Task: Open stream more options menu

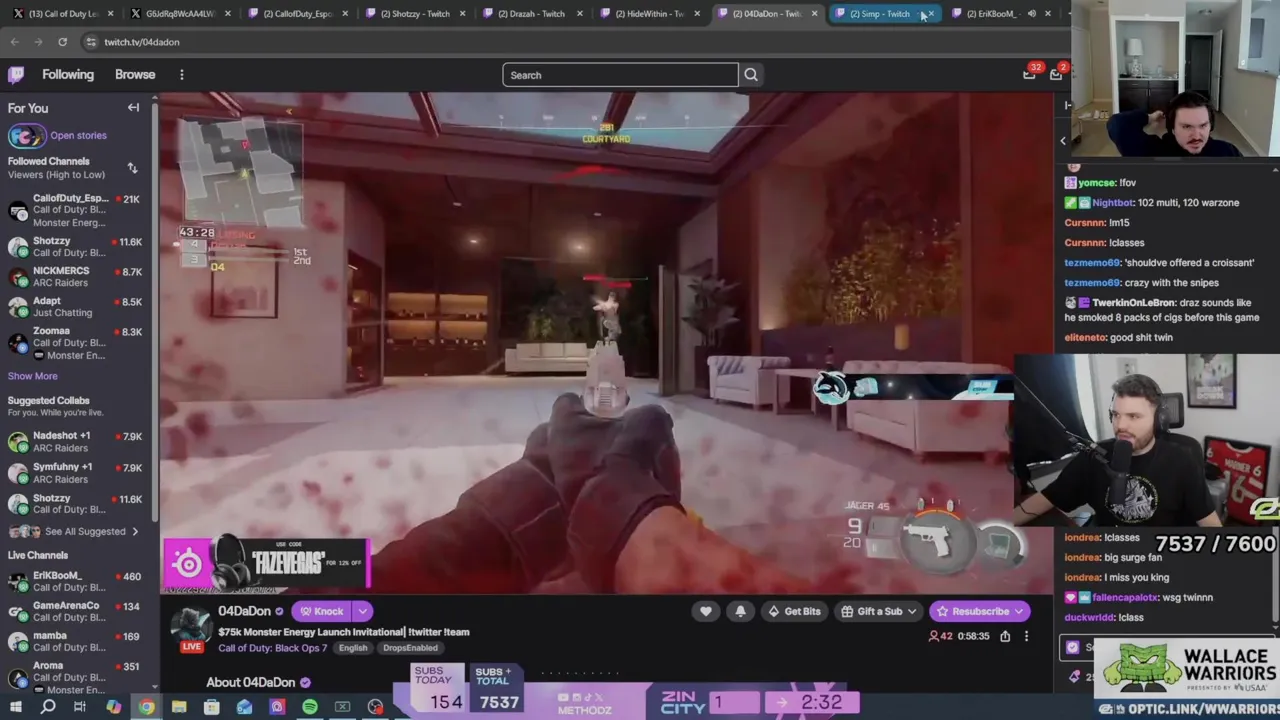Action: (x=1026, y=636)
